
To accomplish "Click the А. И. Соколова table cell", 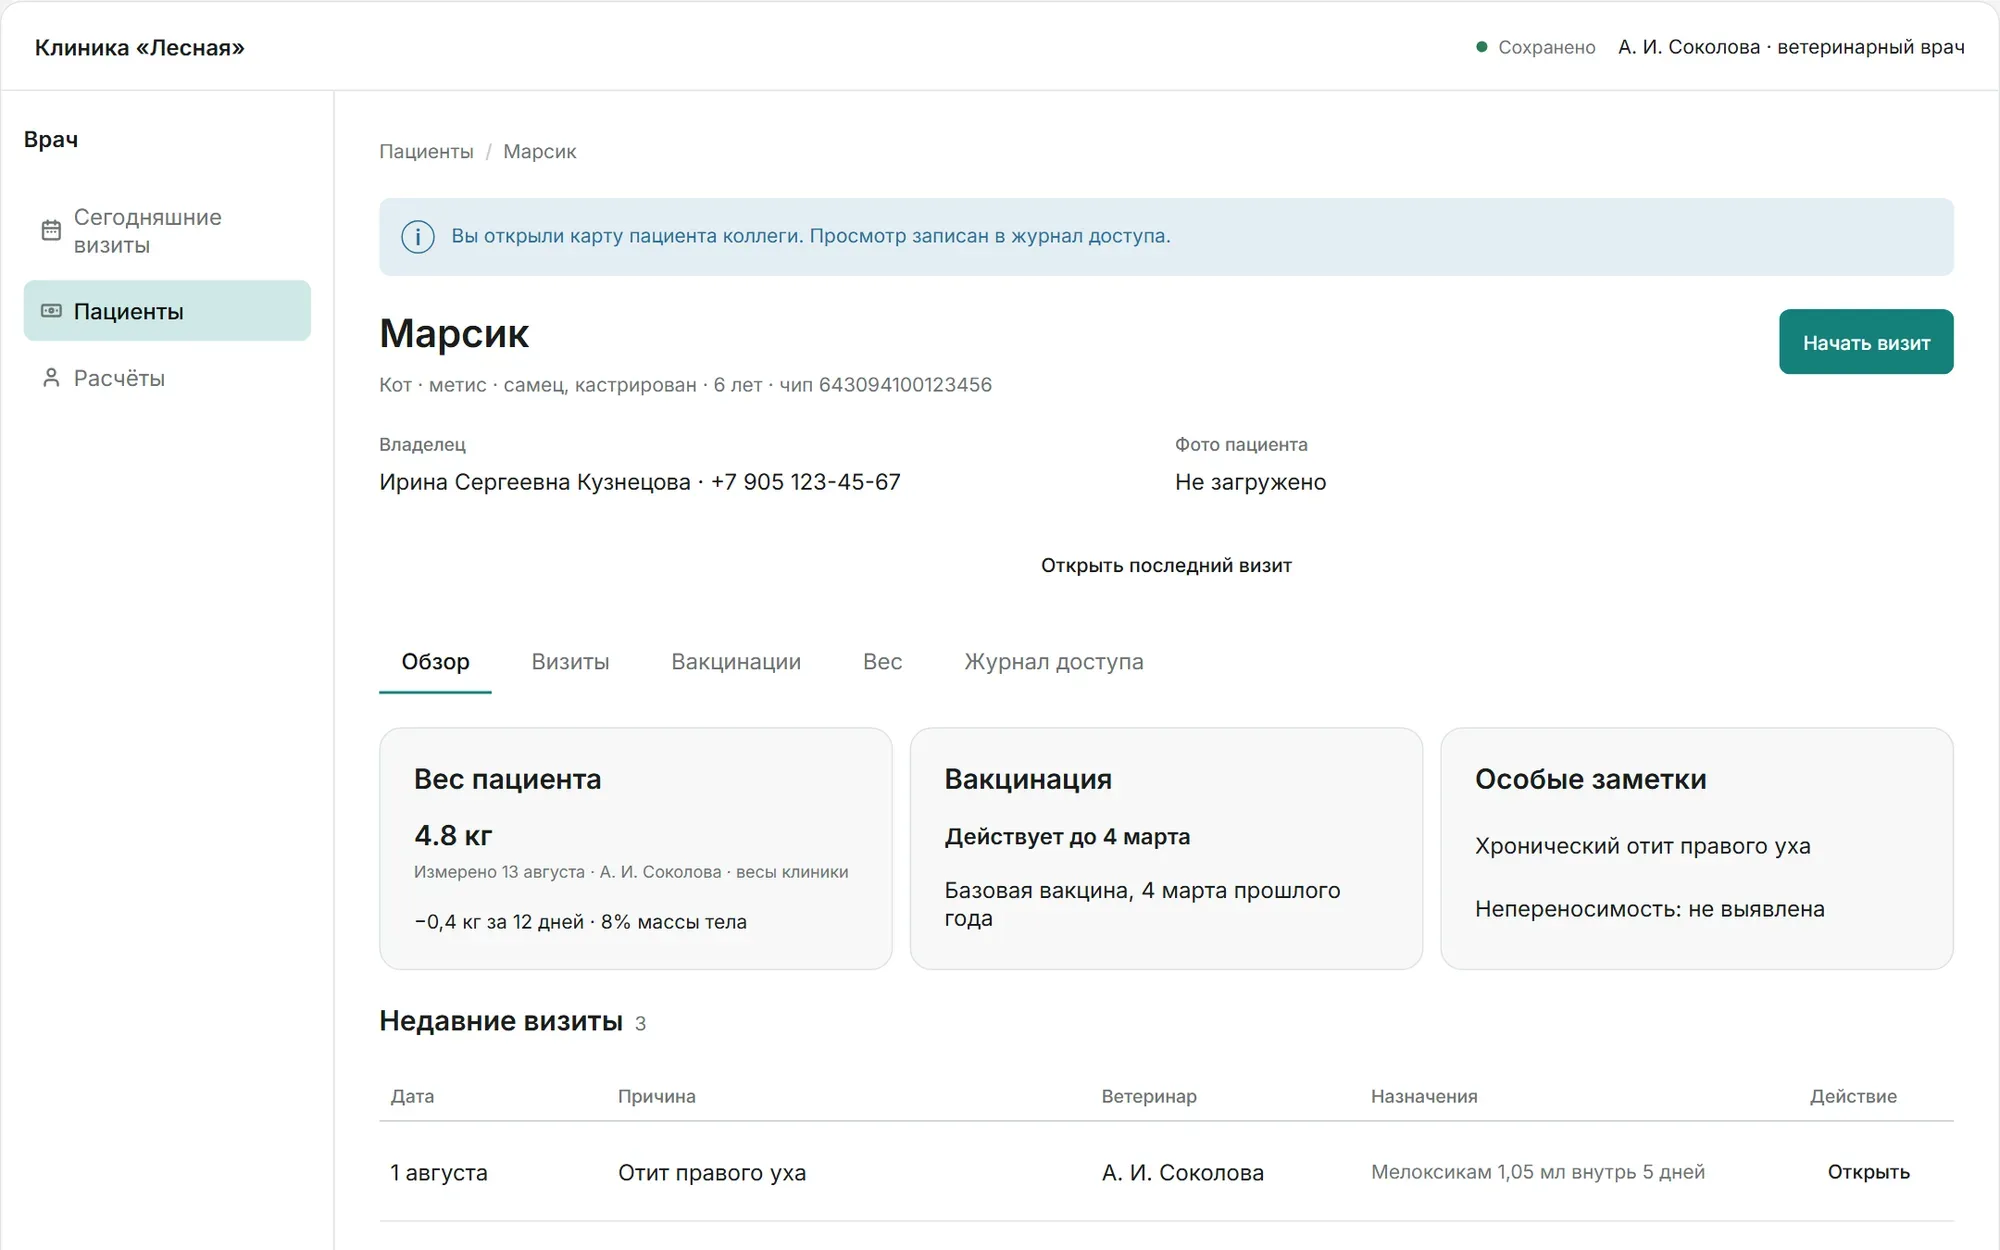I will tap(1183, 1172).
